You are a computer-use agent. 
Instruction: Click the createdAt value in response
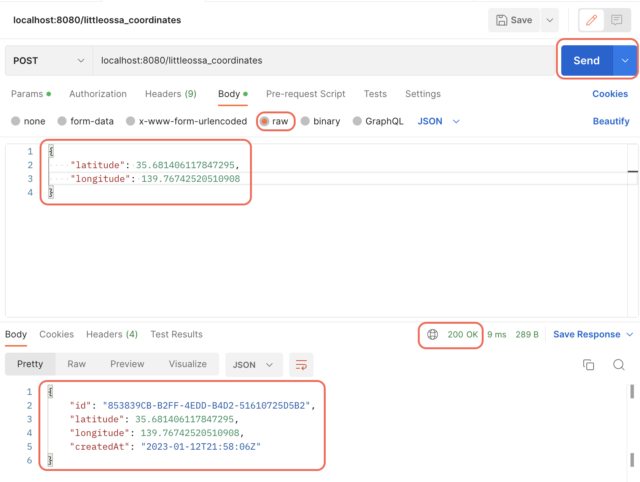(200, 447)
